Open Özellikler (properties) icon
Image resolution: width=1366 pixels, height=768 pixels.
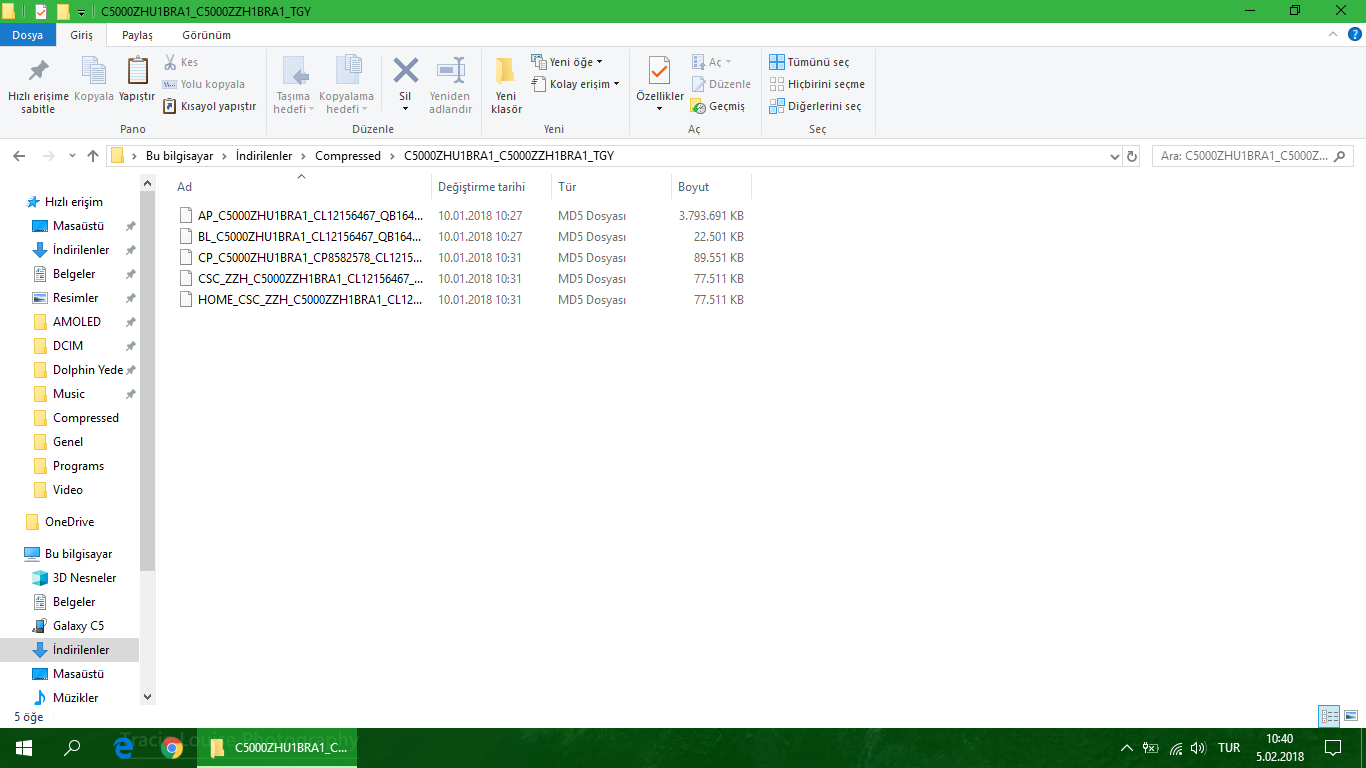(x=659, y=72)
